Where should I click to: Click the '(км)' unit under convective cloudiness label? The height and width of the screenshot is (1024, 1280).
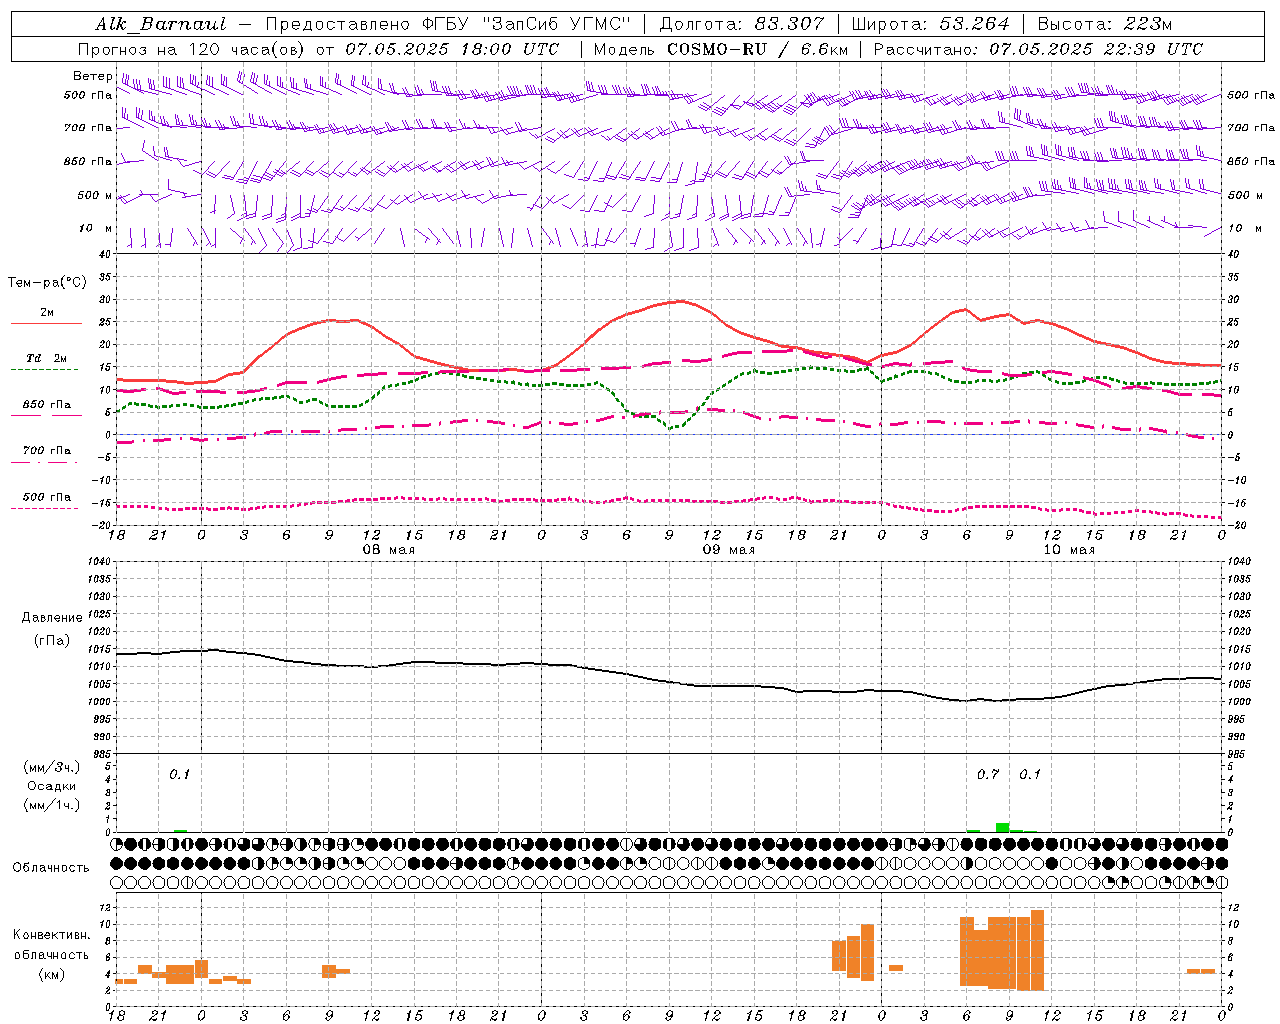tap(52, 974)
